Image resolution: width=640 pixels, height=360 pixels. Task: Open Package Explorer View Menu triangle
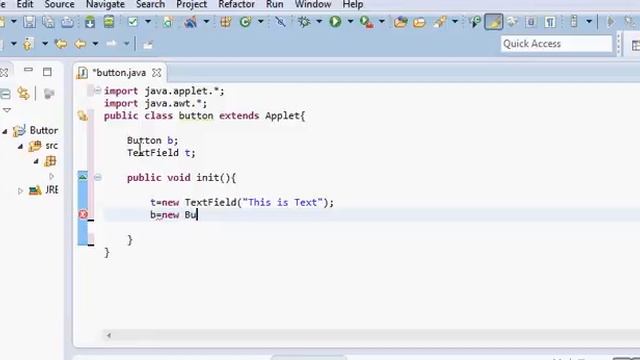7,110
